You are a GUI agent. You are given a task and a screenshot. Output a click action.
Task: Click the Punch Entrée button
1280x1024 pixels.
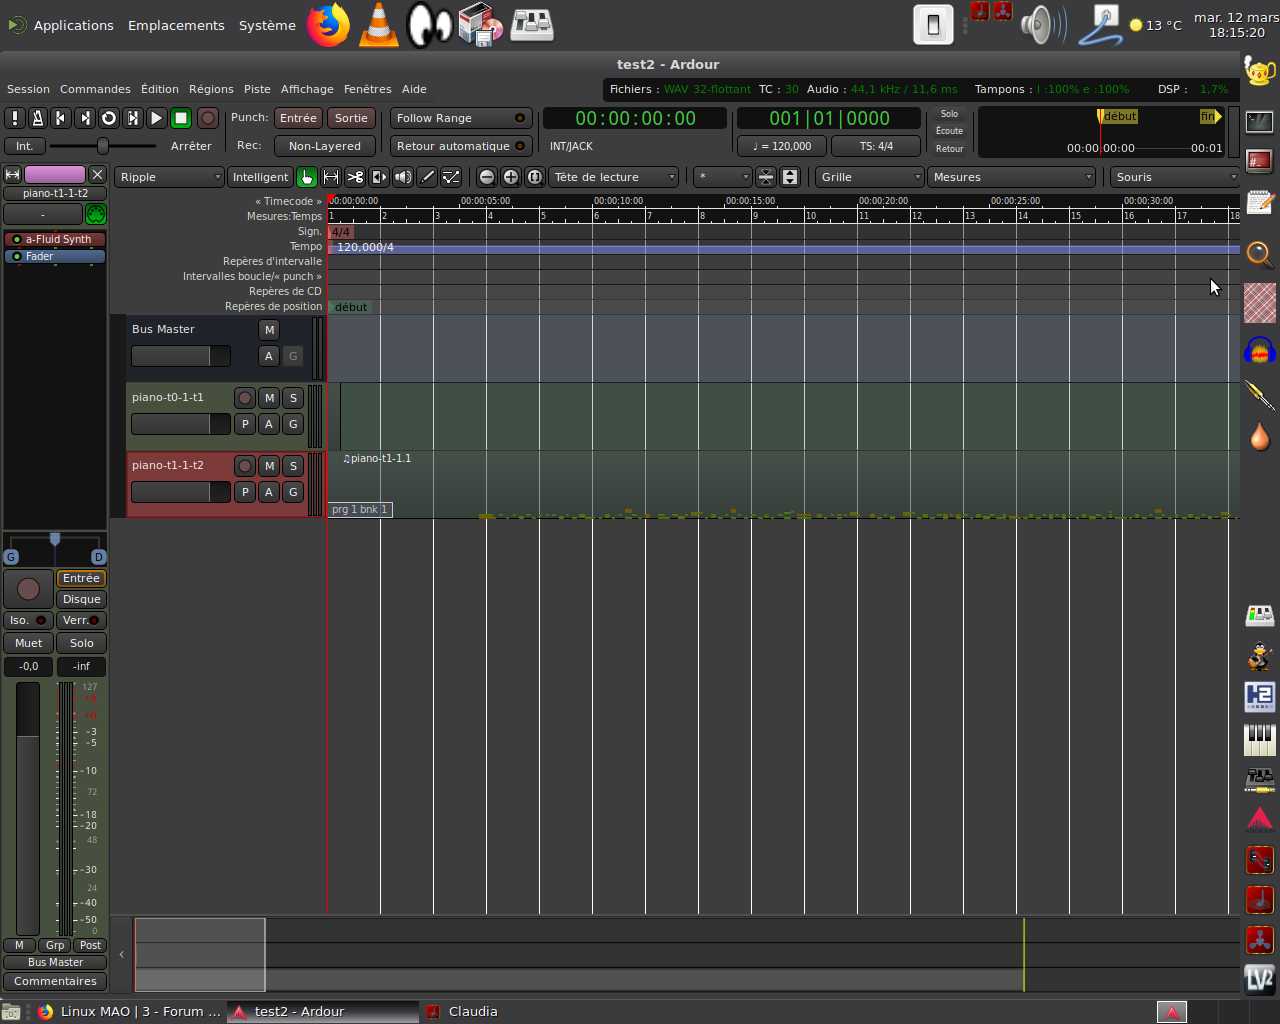click(298, 118)
